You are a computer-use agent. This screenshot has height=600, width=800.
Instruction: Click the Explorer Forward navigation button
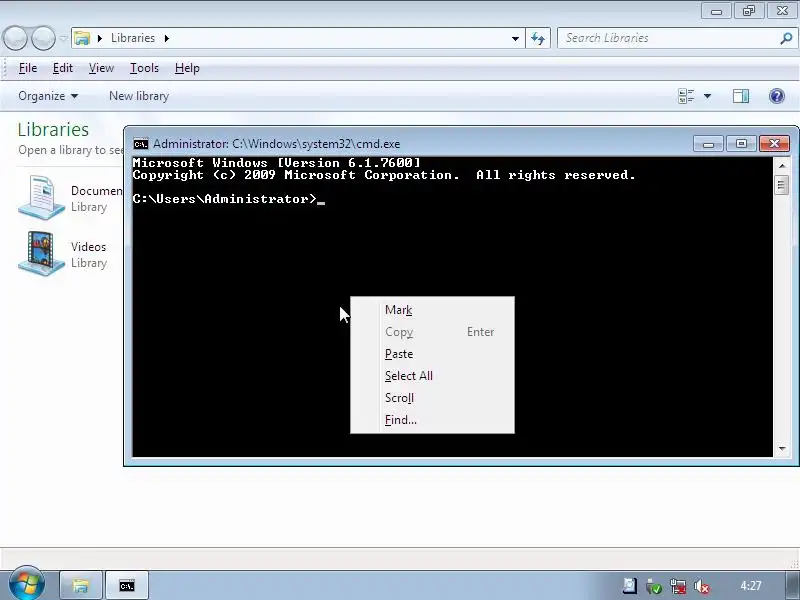[43, 38]
